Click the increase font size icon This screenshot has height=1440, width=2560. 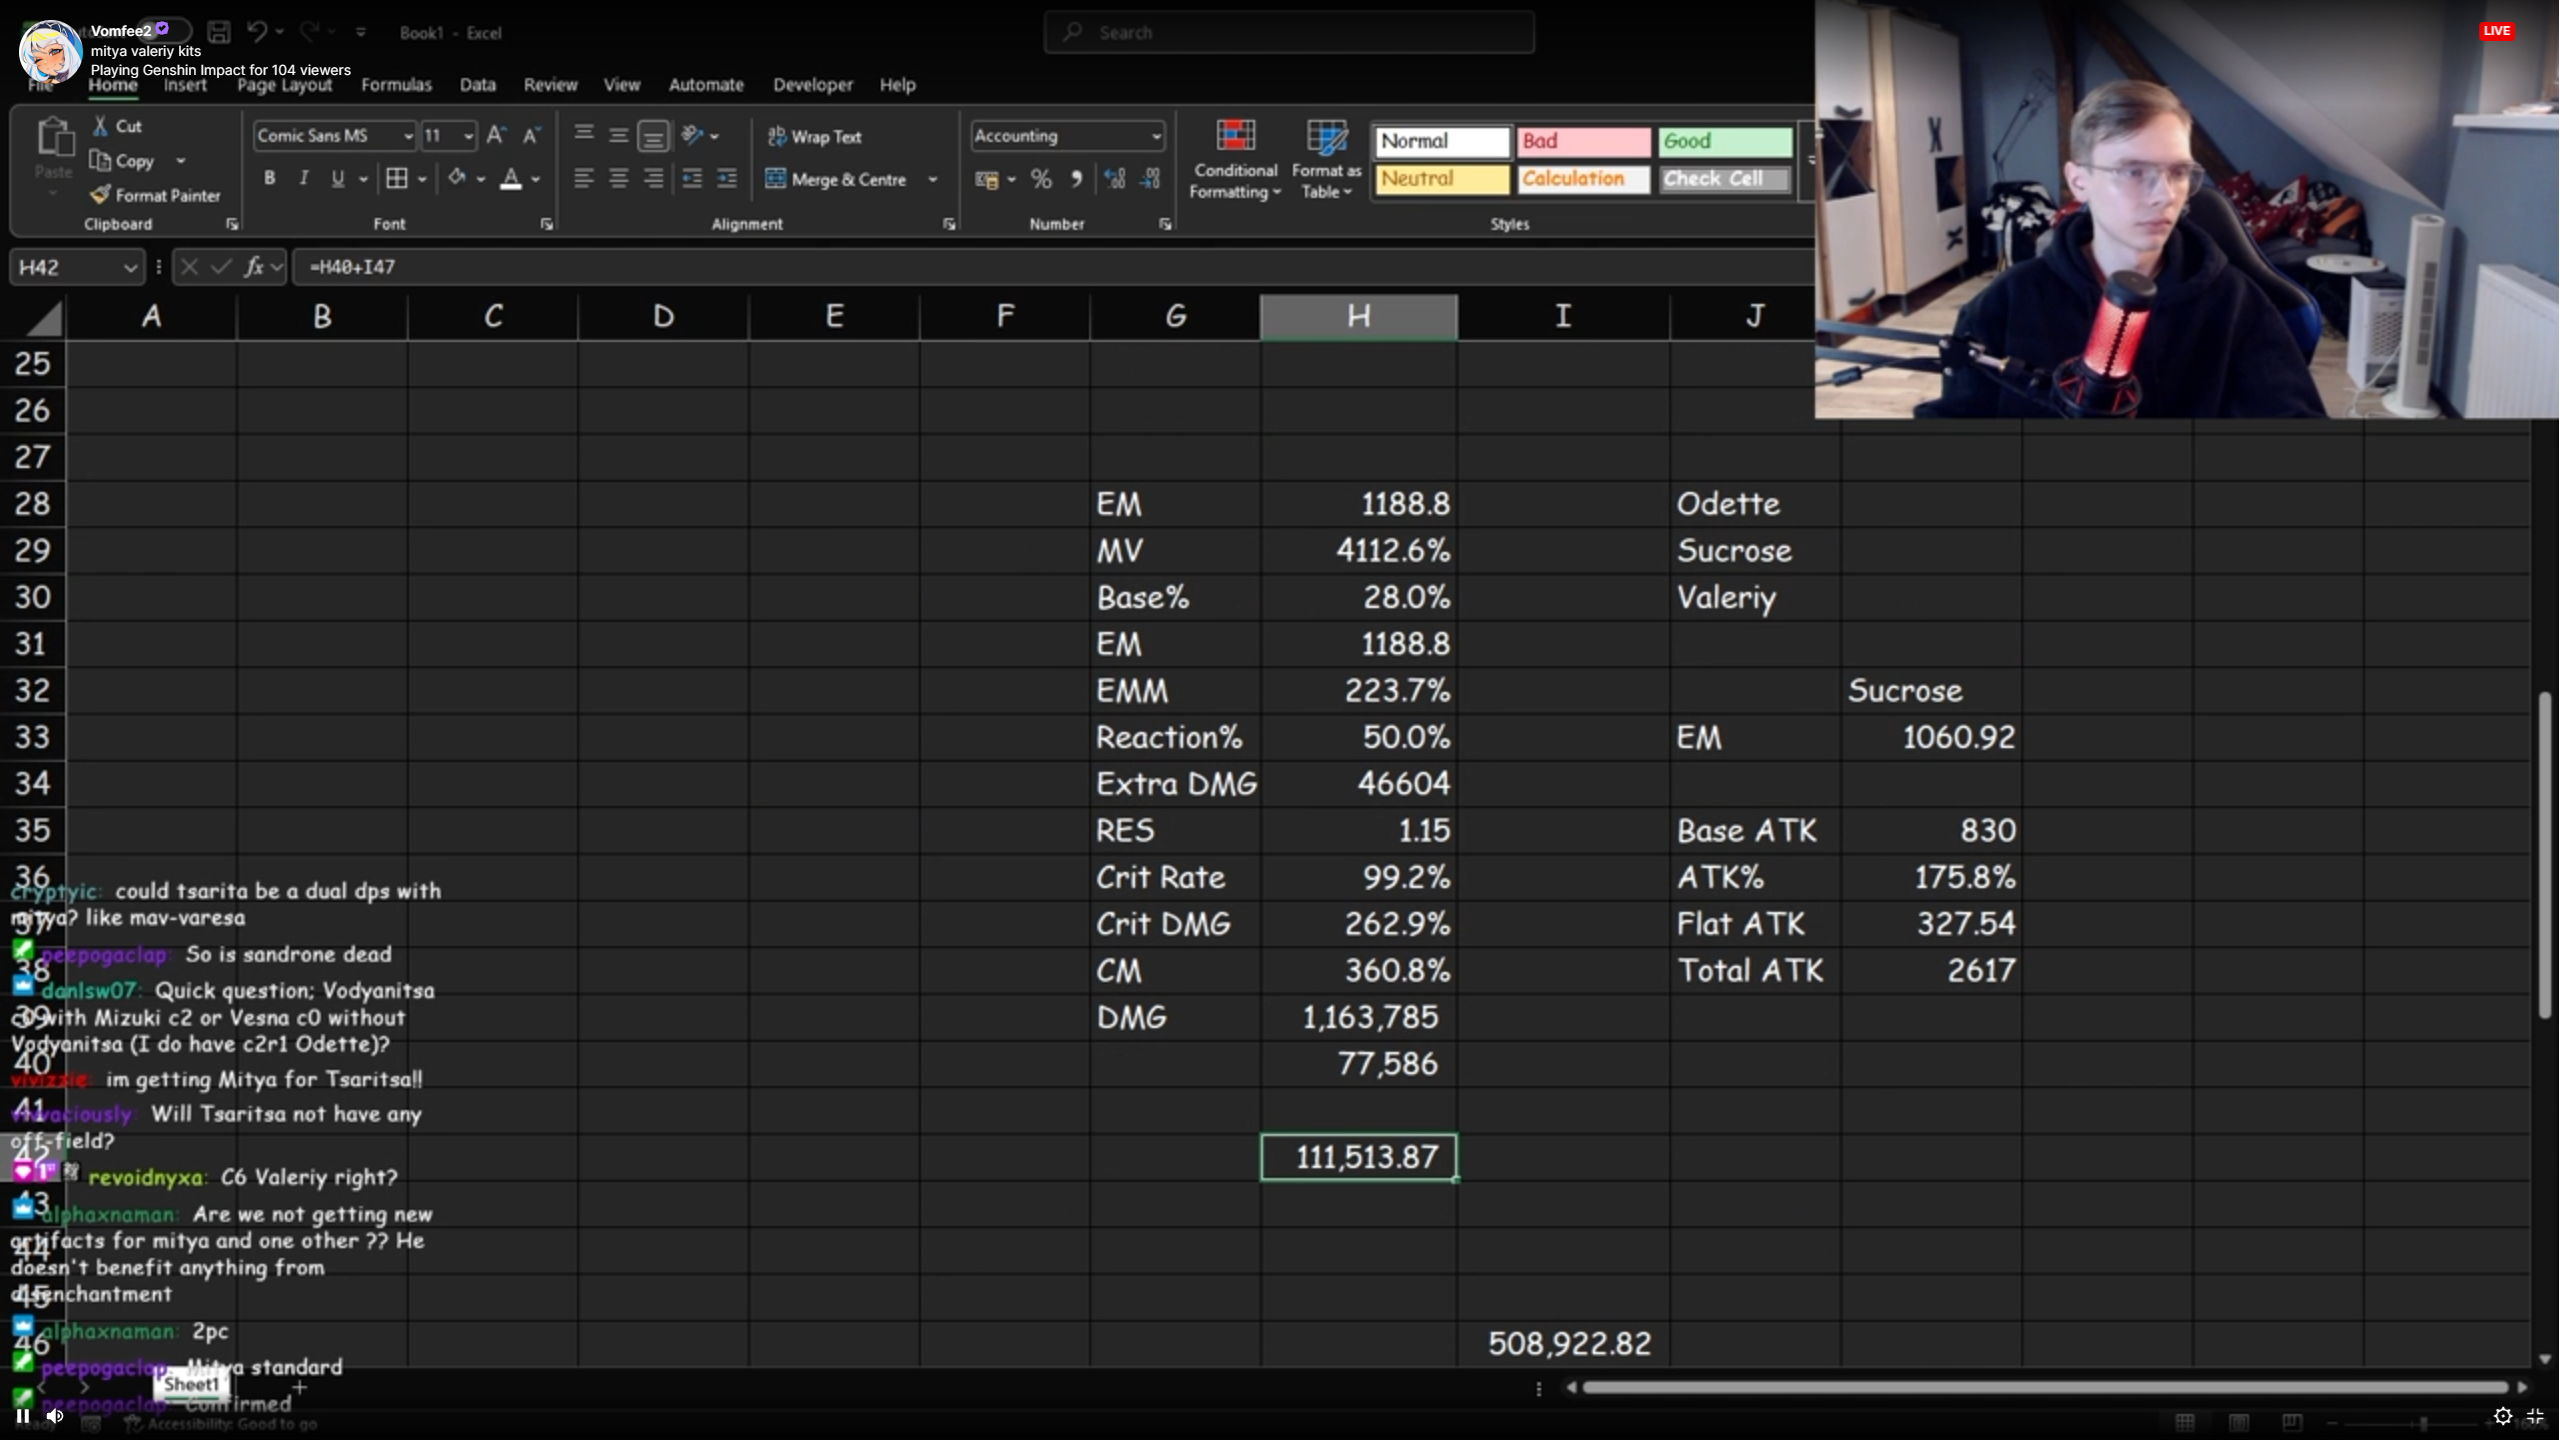click(x=496, y=135)
